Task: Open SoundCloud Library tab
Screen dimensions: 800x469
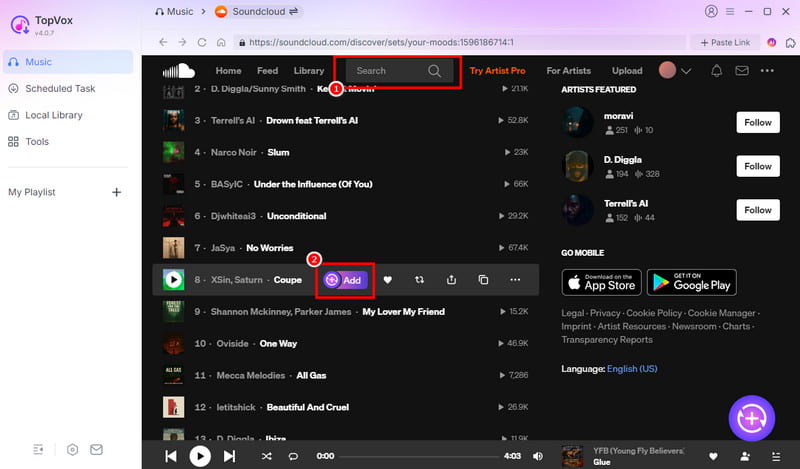Action: click(x=309, y=70)
